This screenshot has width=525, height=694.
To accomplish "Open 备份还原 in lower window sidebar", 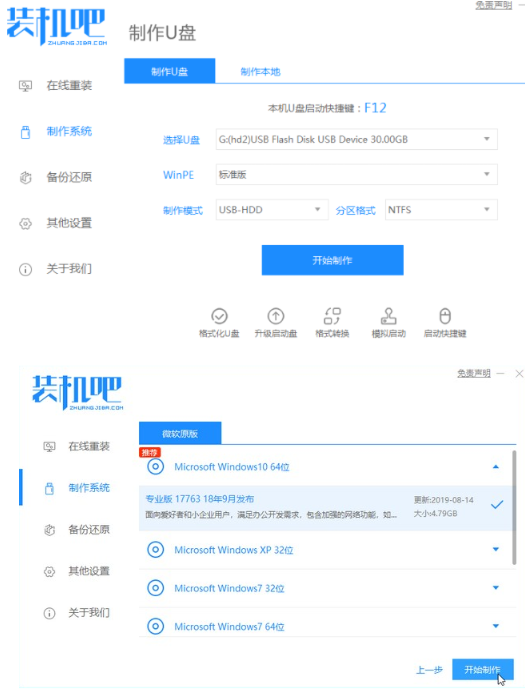I will tap(77, 529).
